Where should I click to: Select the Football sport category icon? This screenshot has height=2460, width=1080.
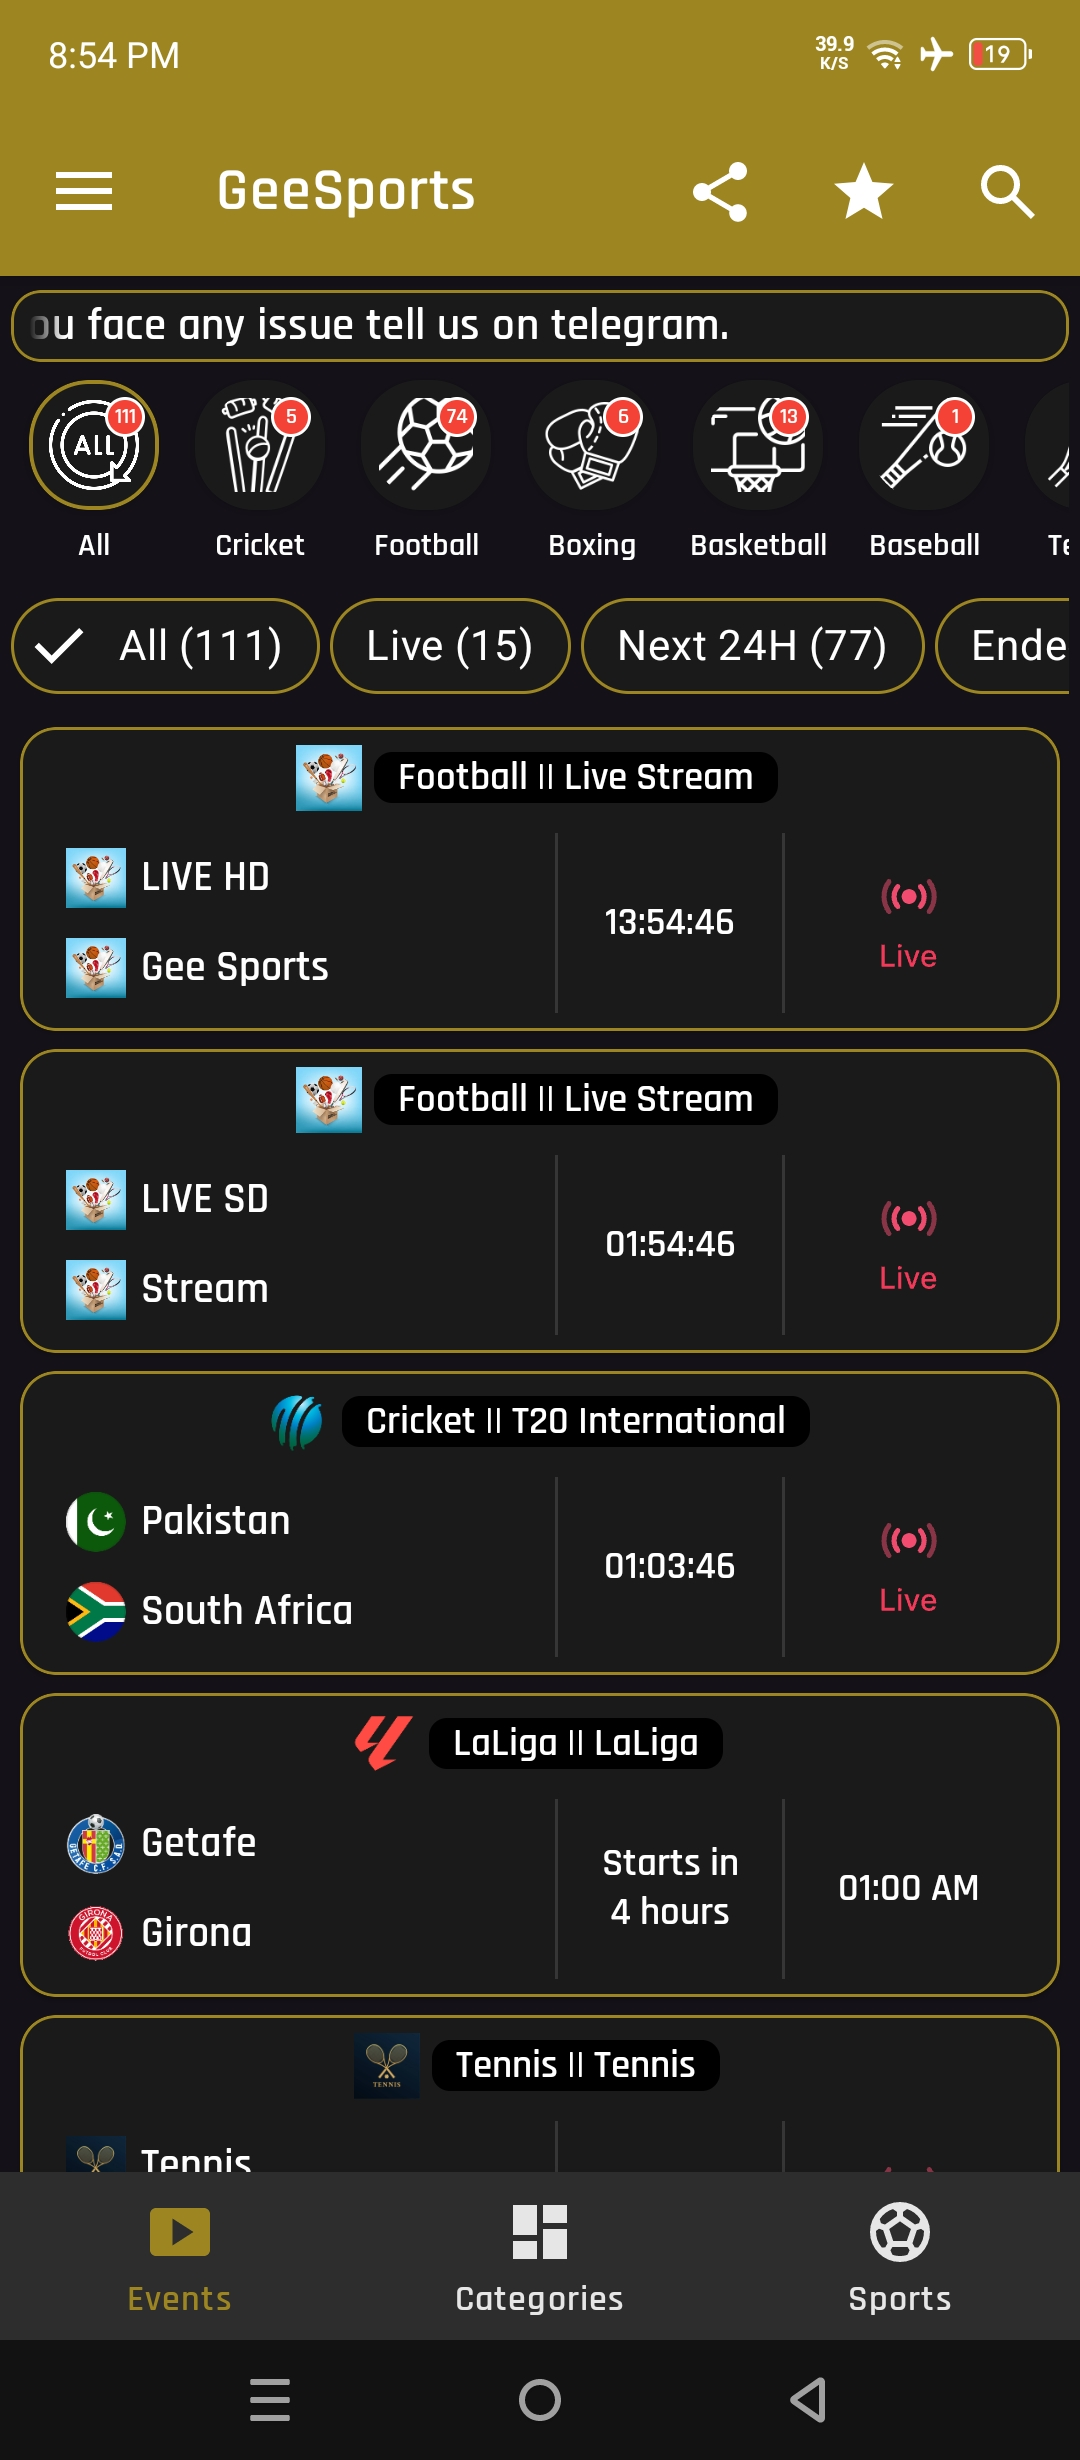click(x=426, y=446)
